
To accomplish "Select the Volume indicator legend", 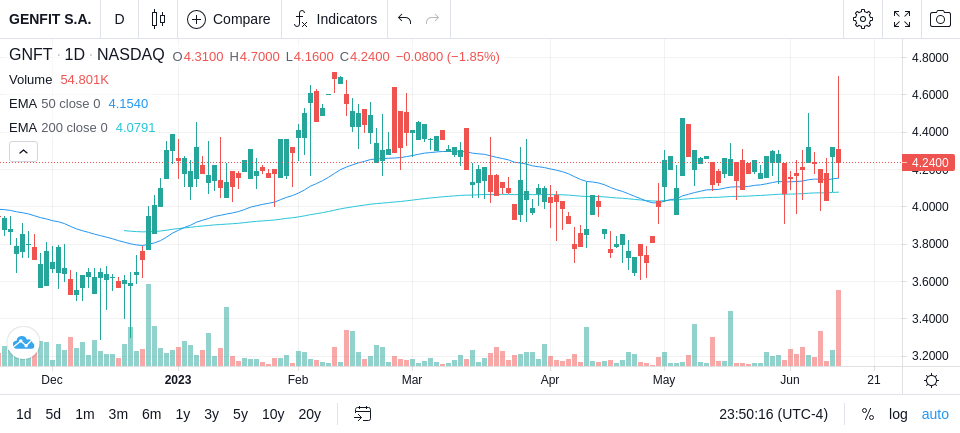I will [x=59, y=80].
